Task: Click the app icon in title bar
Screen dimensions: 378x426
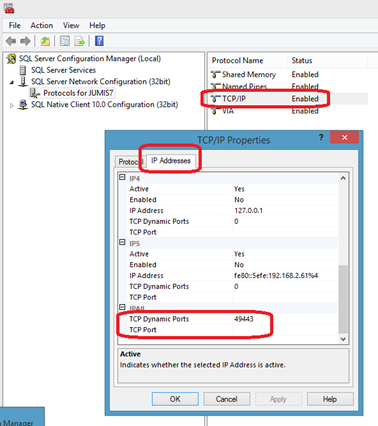Action: pos(9,8)
